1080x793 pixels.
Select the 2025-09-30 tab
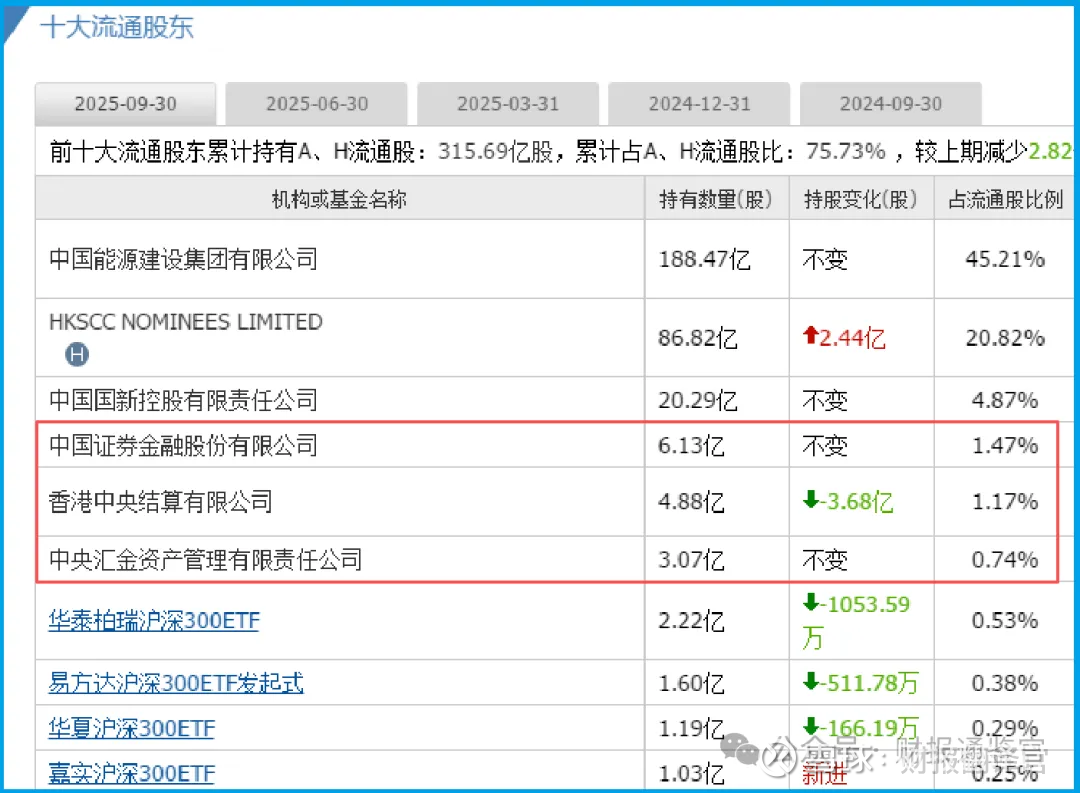pos(125,104)
